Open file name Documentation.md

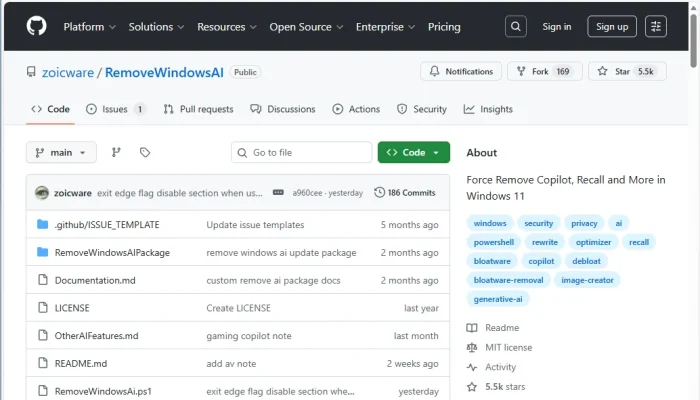click(95, 280)
